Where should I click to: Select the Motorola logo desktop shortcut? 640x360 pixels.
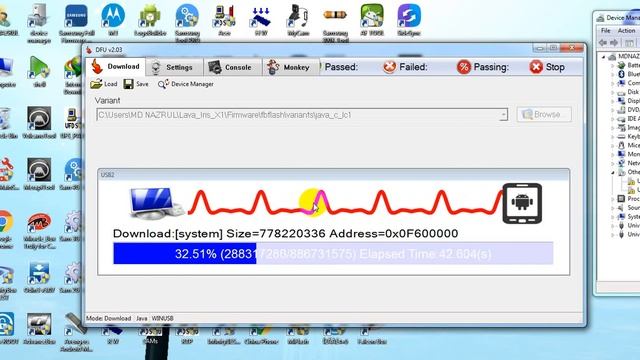tap(113, 16)
